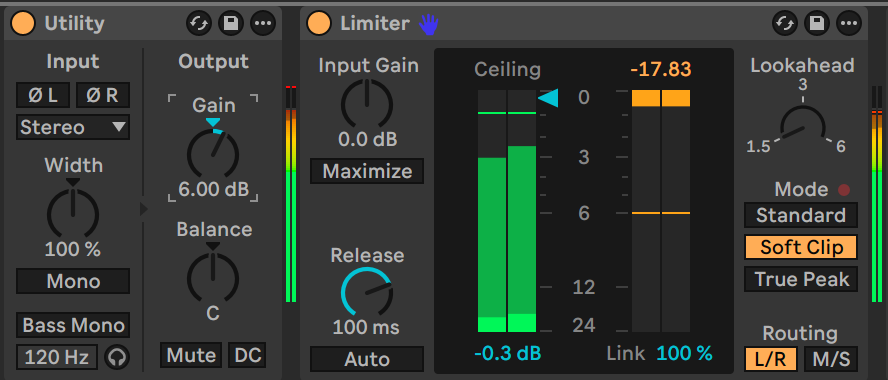The image size is (888, 380).
Task: Click the 120 Hz frequency field
Action: pos(57,357)
